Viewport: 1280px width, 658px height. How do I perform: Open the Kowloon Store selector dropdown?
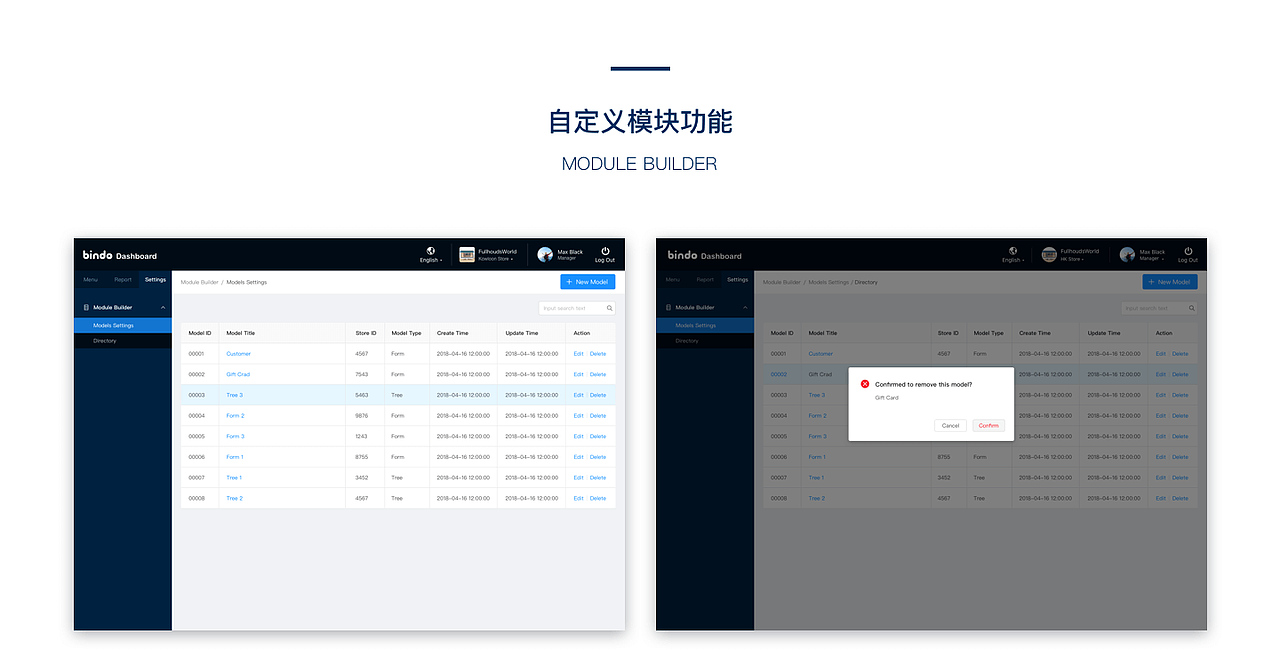click(496, 259)
